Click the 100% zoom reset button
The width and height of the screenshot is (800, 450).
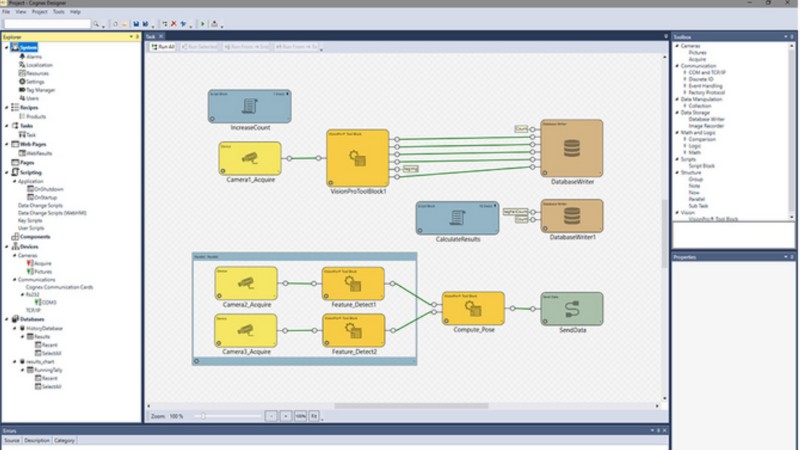300,416
